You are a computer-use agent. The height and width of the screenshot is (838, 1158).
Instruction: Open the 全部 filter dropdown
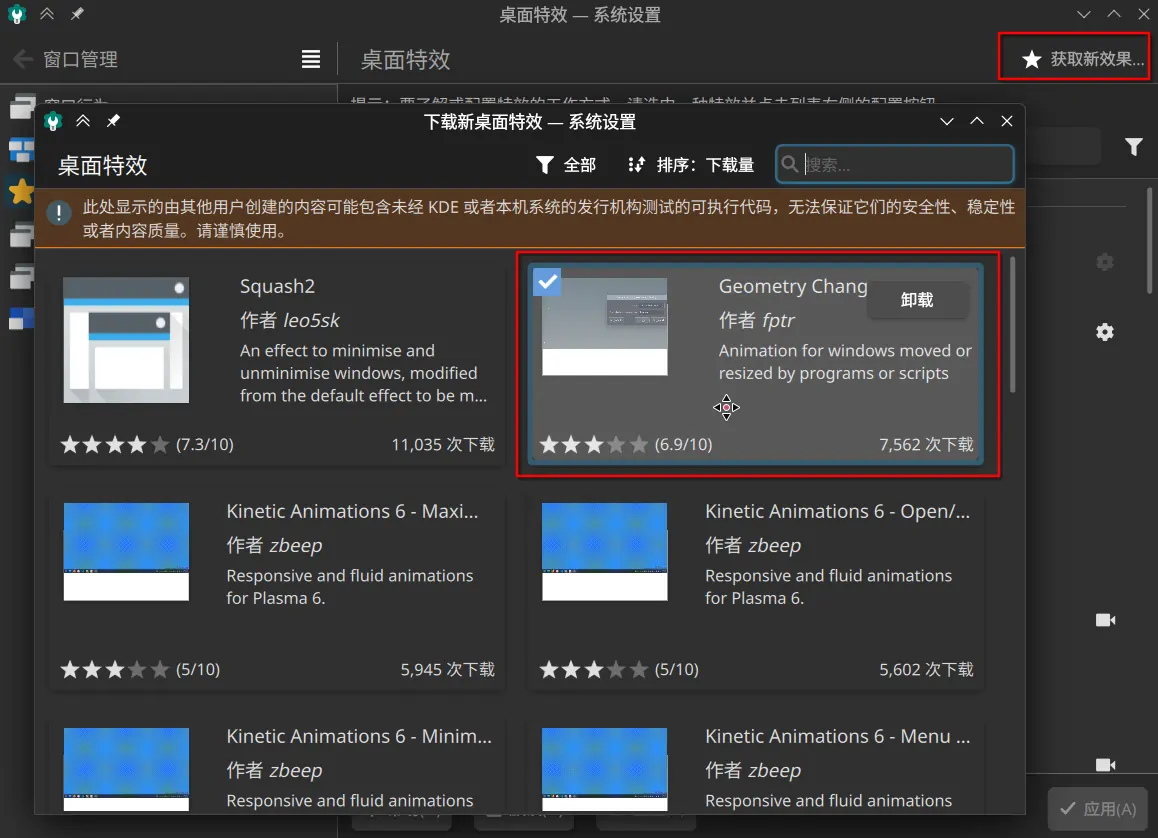pyautogui.click(x=566, y=165)
